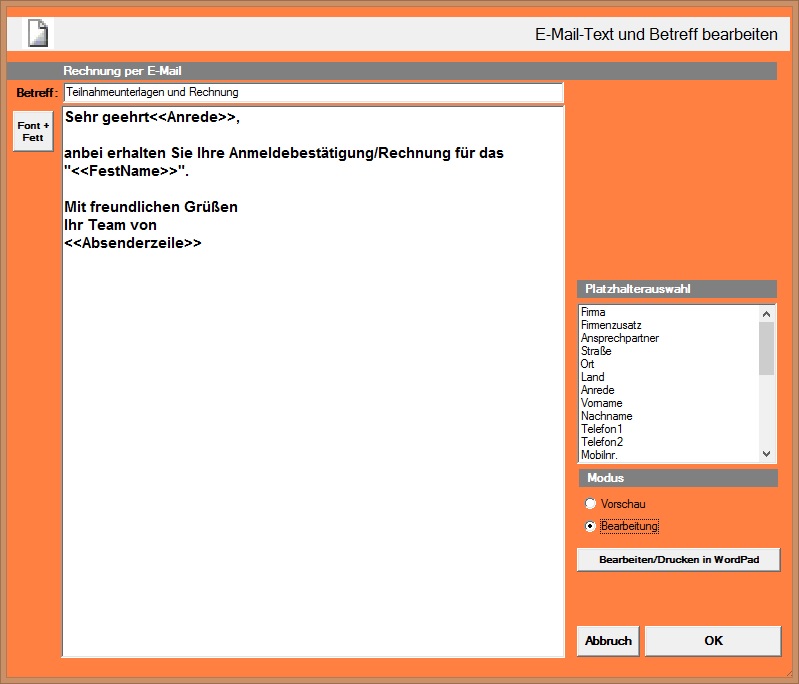Select Firma in the placeholder list

[594, 312]
